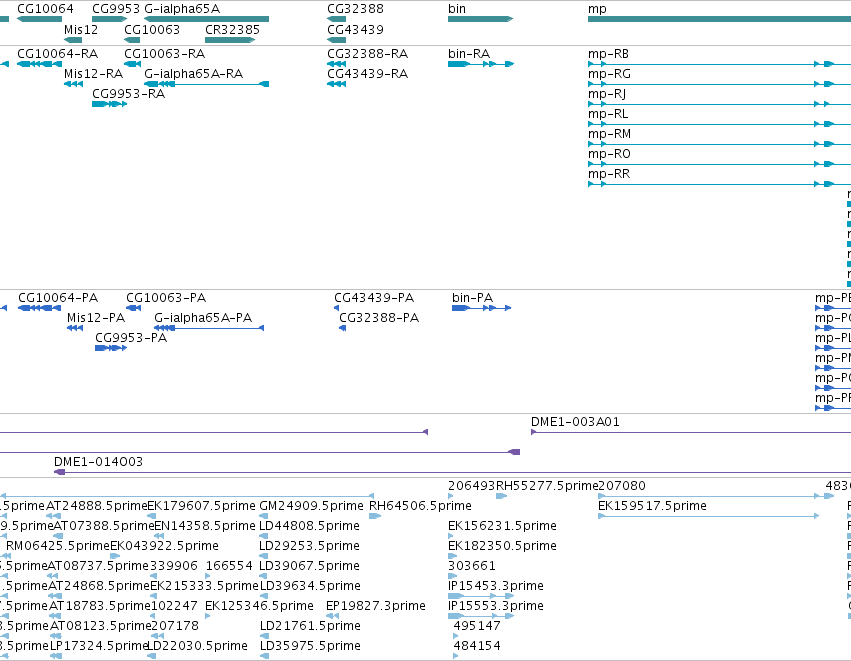Screen dimensions: 851x661
Task: Select the G-ialpha65A-PA protein label
Action: click(x=203, y=318)
